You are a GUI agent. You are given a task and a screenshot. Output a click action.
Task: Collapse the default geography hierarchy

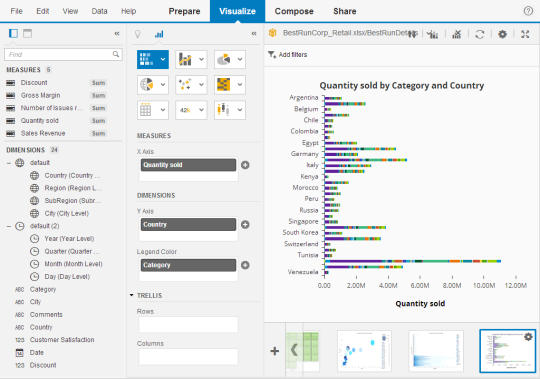(x=9, y=162)
